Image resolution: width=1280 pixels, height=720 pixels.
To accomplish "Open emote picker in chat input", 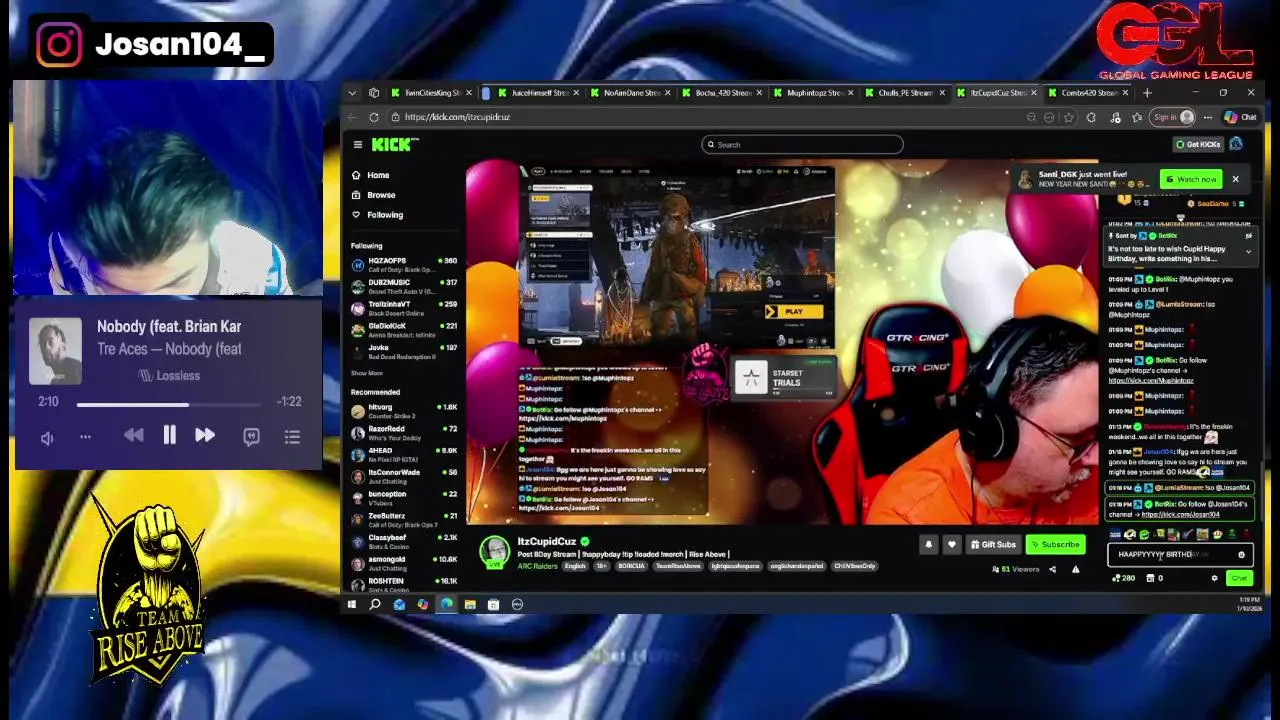I will tap(1241, 555).
